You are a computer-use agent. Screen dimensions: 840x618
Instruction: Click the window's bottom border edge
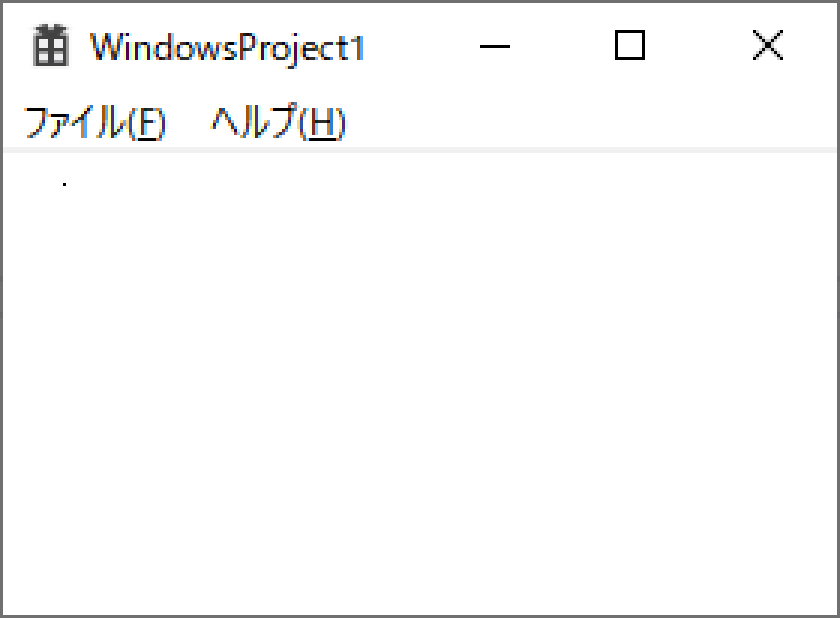tap(420, 616)
